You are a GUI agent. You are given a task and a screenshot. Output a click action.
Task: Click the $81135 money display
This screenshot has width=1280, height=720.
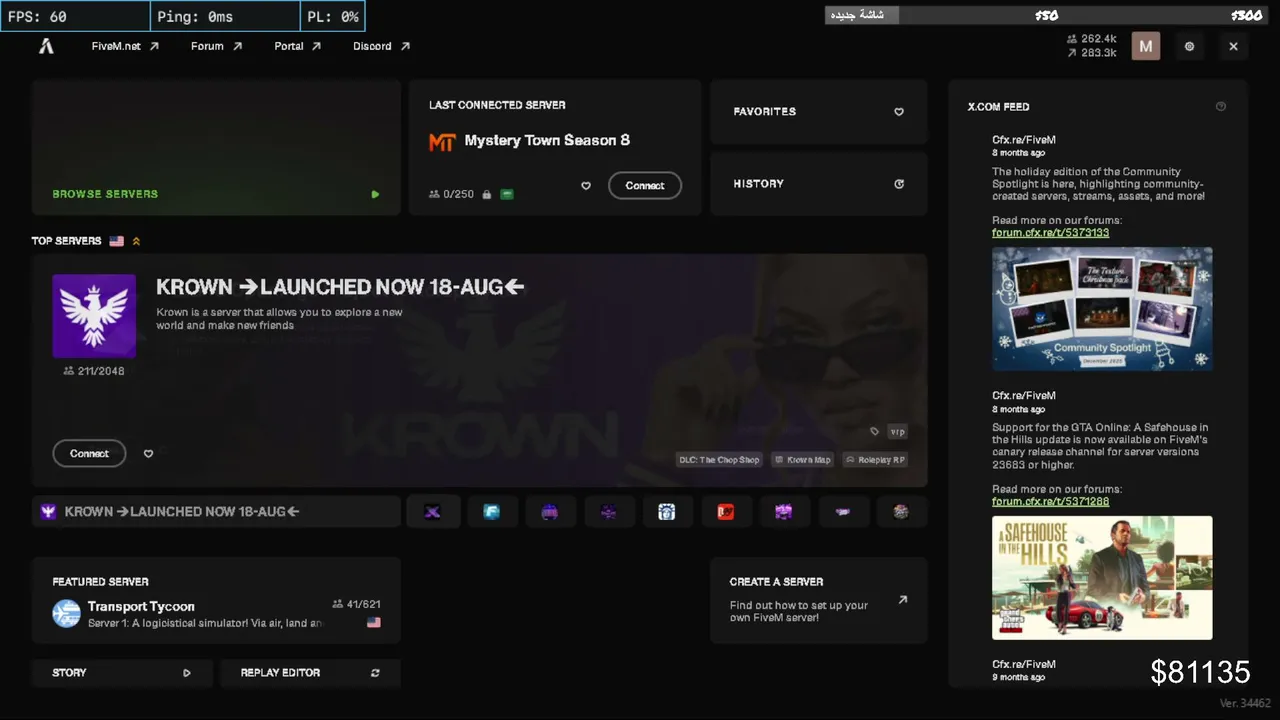coord(1200,672)
